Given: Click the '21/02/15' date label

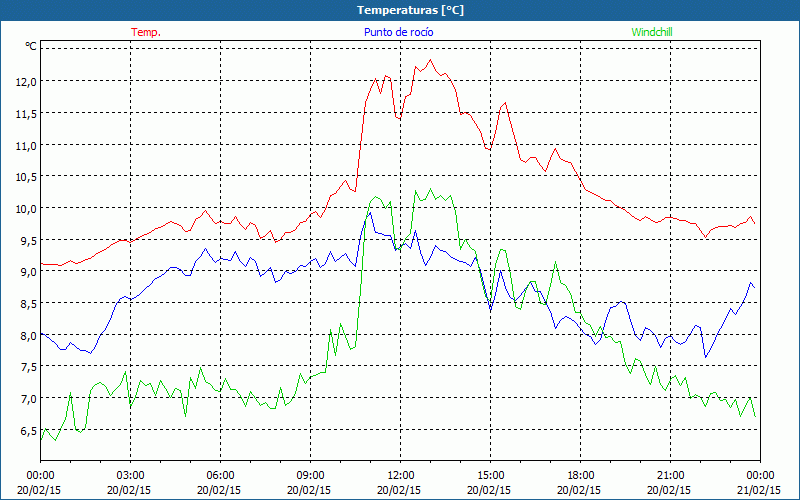Looking at the screenshot, I should [x=759, y=490].
